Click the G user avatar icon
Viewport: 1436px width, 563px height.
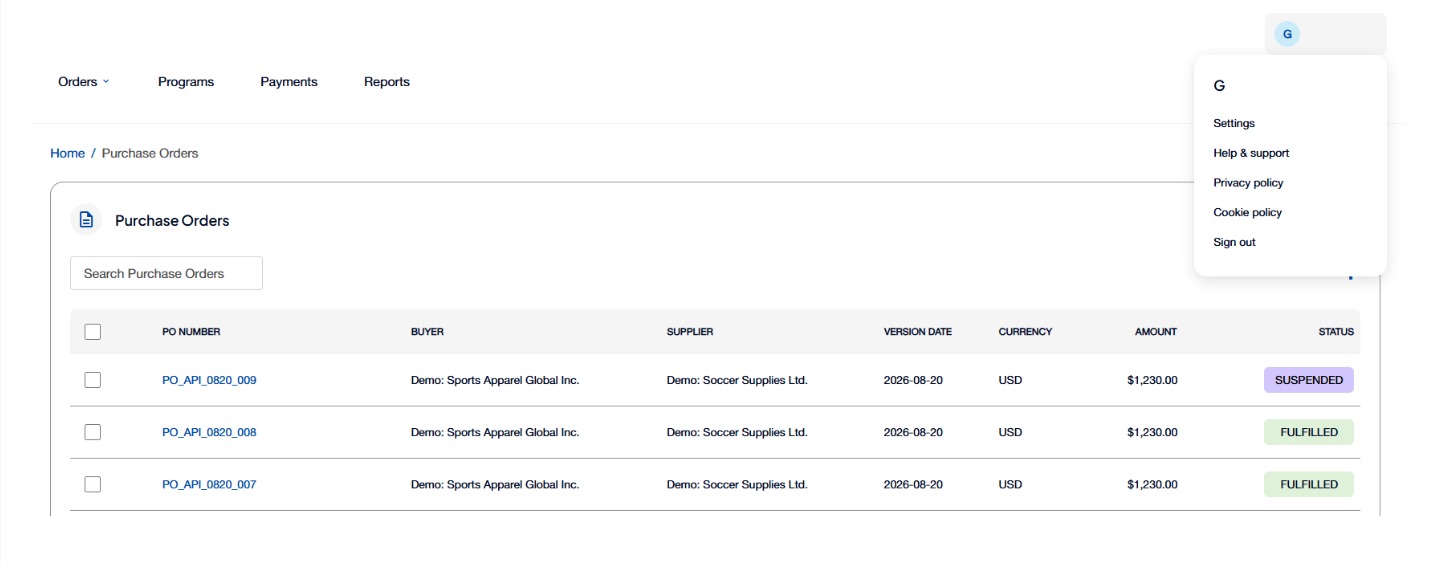pyautogui.click(x=1287, y=34)
